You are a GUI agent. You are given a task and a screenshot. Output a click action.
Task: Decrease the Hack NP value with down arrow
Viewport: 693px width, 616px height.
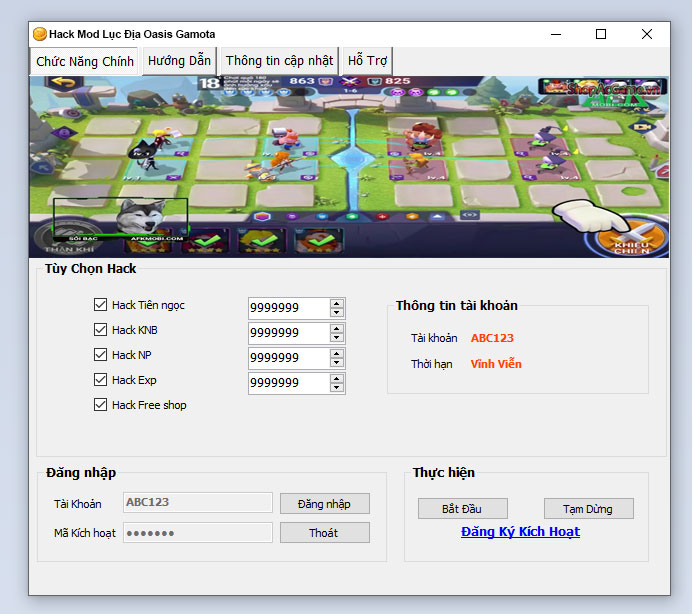pos(337,363)
